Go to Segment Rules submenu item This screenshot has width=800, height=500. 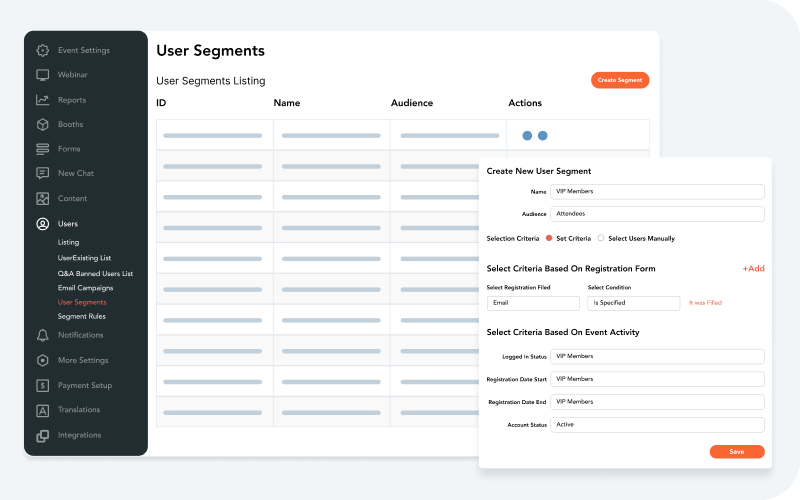81,316
